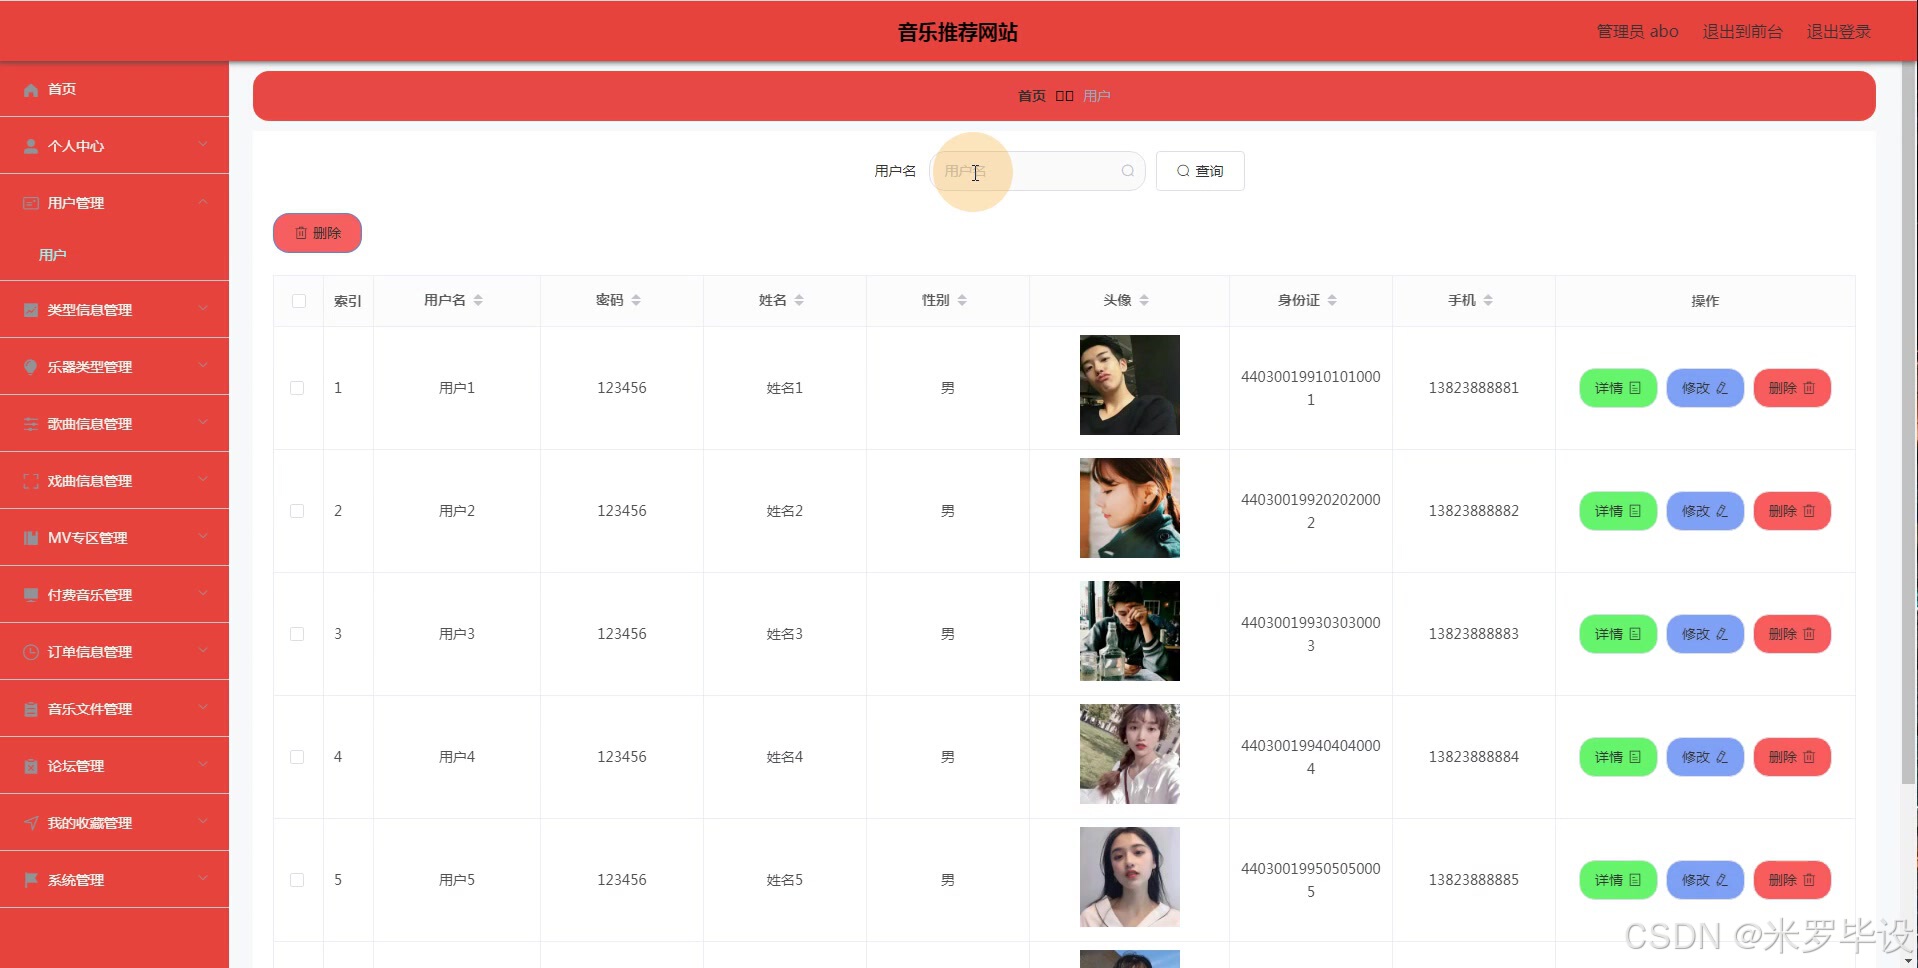Expand the 歌曲信息管理 chevron

coord(203,423)
